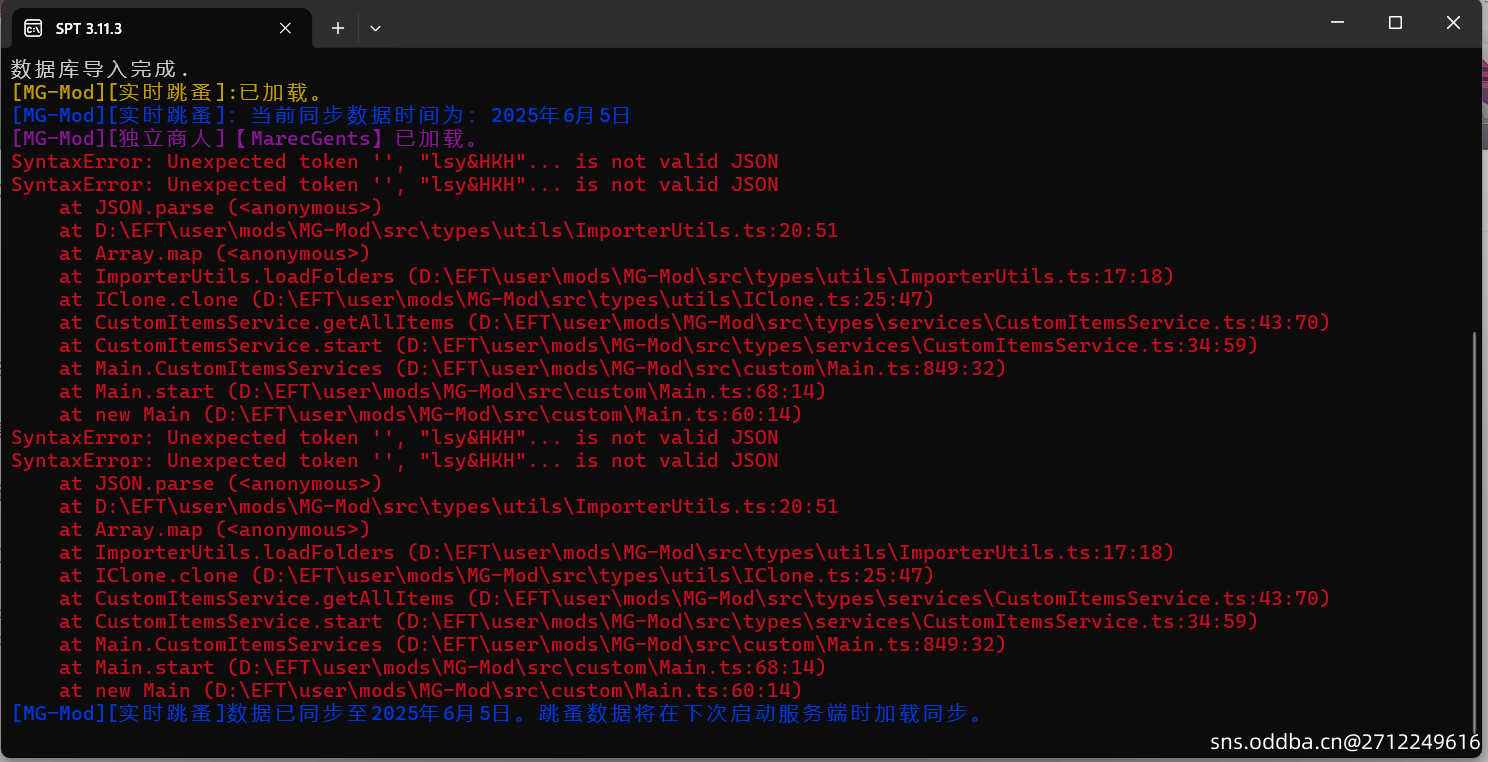The image size is (1488, 762).
Task: Click the yellow line "[MG-Mod][实时跳蚤]:已加载。"
Action: [x=167, y=93]
